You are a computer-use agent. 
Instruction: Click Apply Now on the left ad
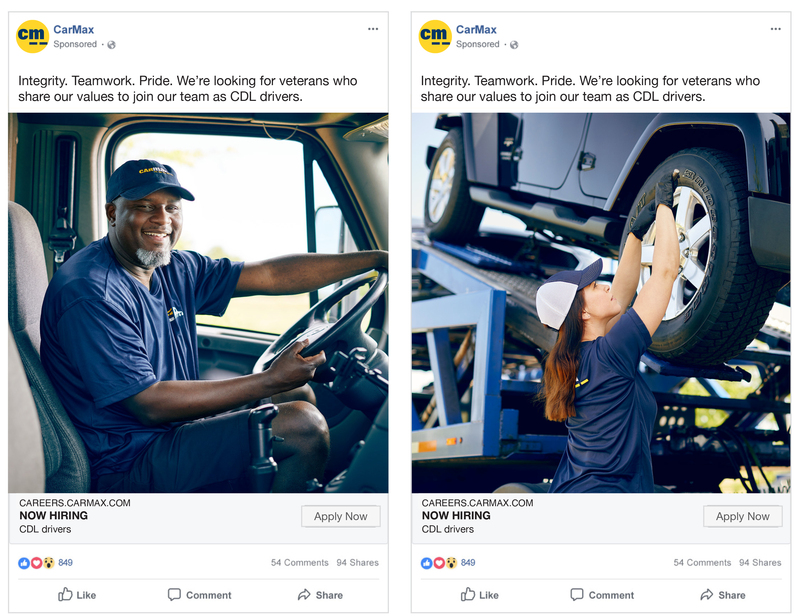[340, 516]
